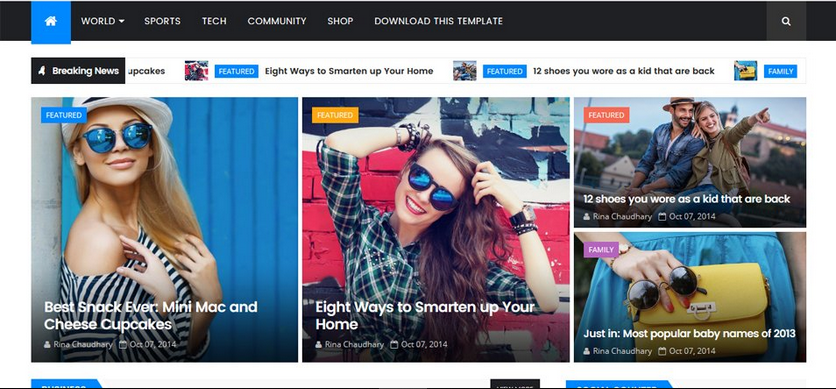
Task: Expand the WORLD dropdown menu
Action: pos(102,21)
